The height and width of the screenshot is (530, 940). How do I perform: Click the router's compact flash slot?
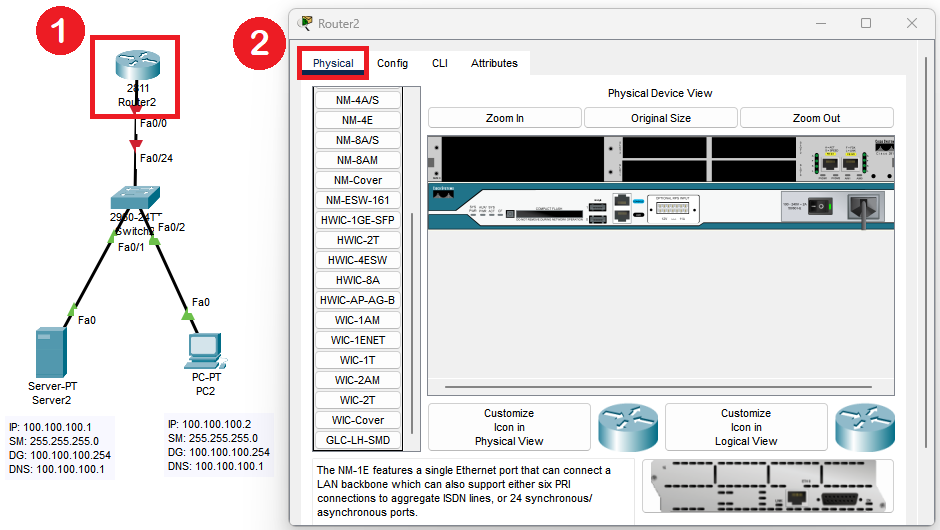549,213
